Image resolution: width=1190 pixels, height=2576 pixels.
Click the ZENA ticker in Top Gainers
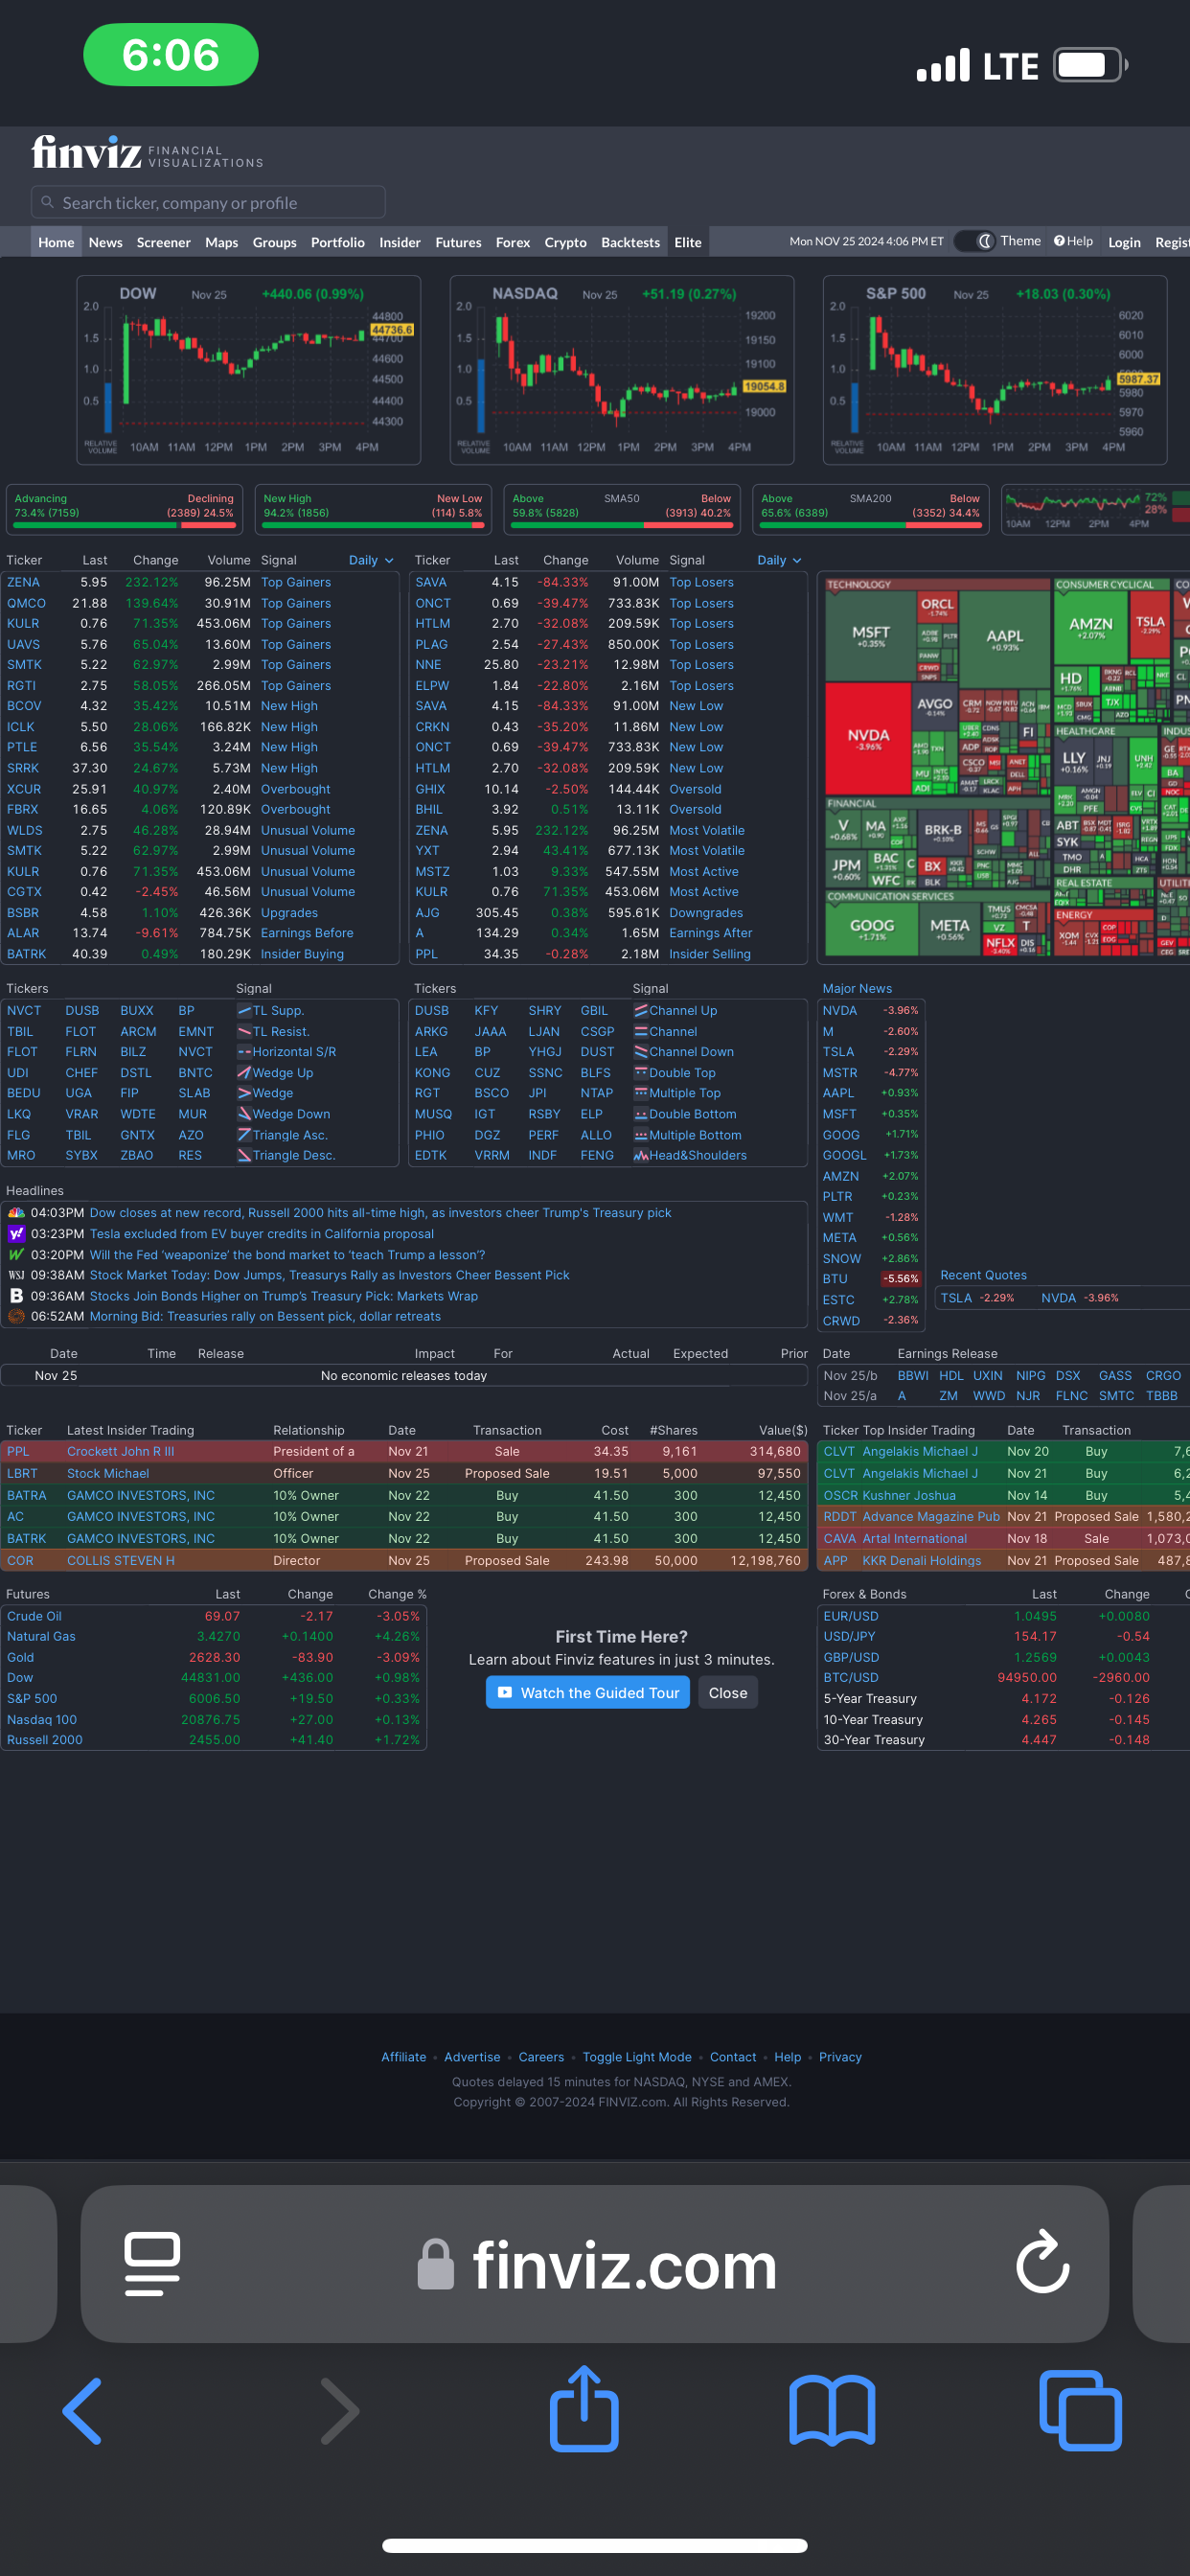23,582
